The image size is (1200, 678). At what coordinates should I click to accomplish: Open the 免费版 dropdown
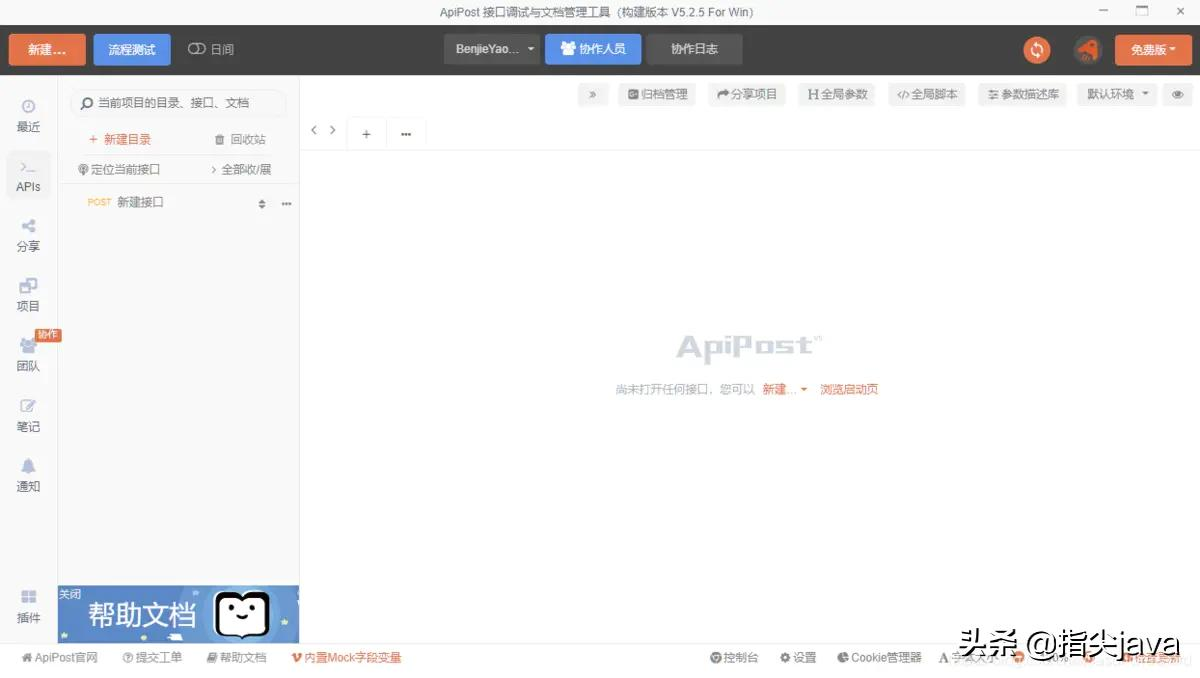pos(1154,49)
